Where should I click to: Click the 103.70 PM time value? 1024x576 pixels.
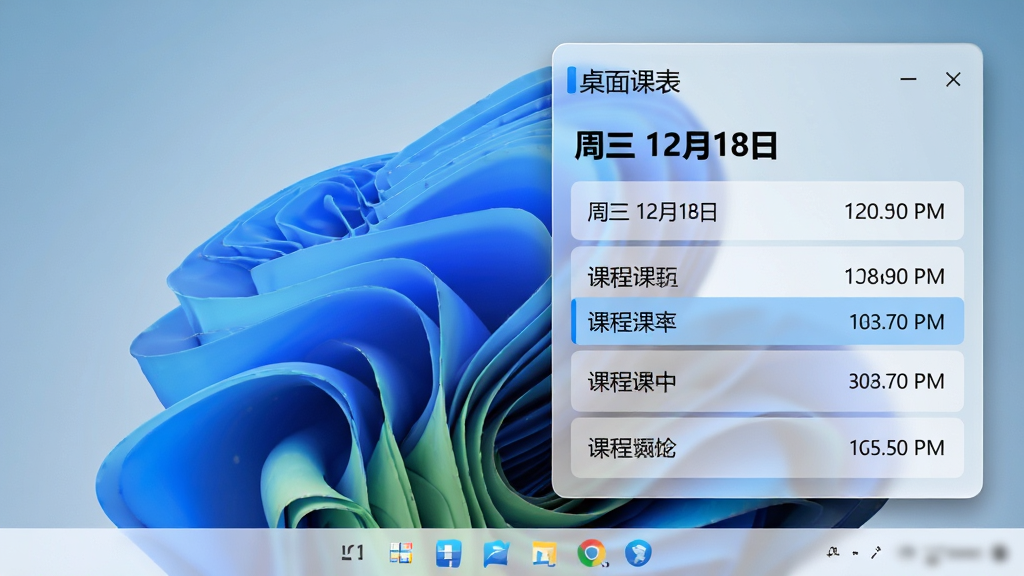click(x=896, y=322)
